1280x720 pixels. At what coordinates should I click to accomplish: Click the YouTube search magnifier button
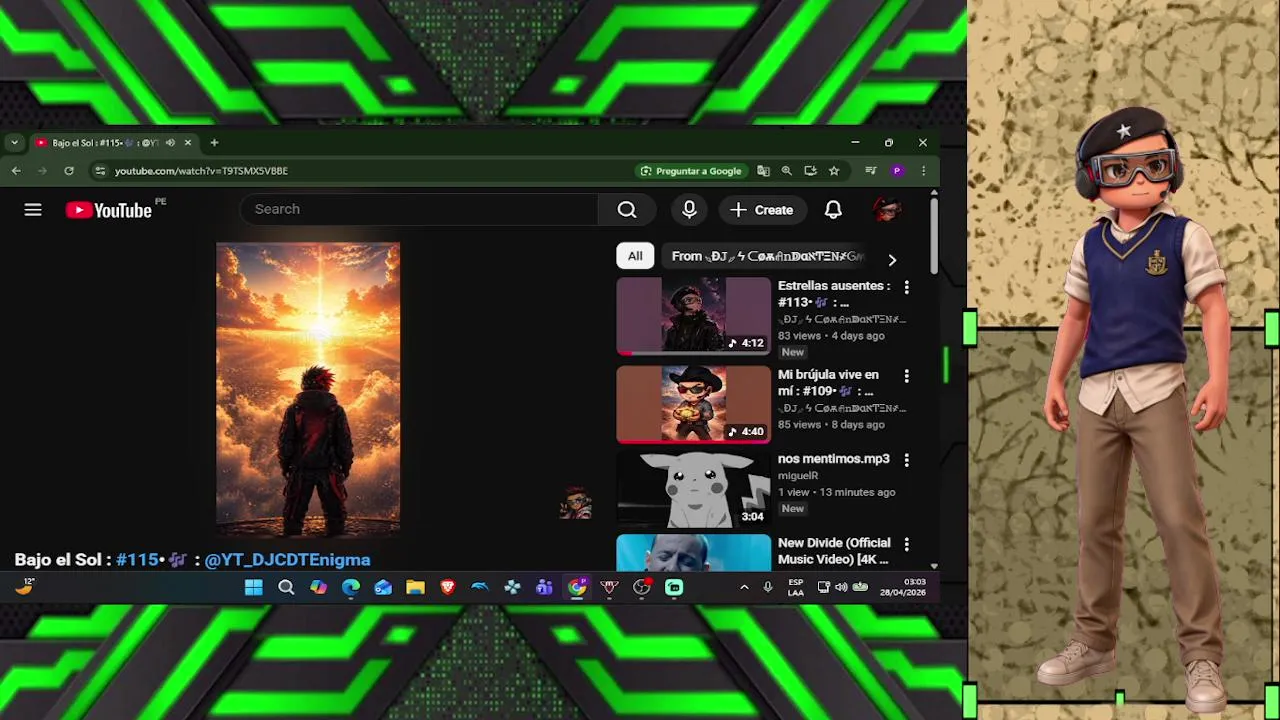pos(627,209)
